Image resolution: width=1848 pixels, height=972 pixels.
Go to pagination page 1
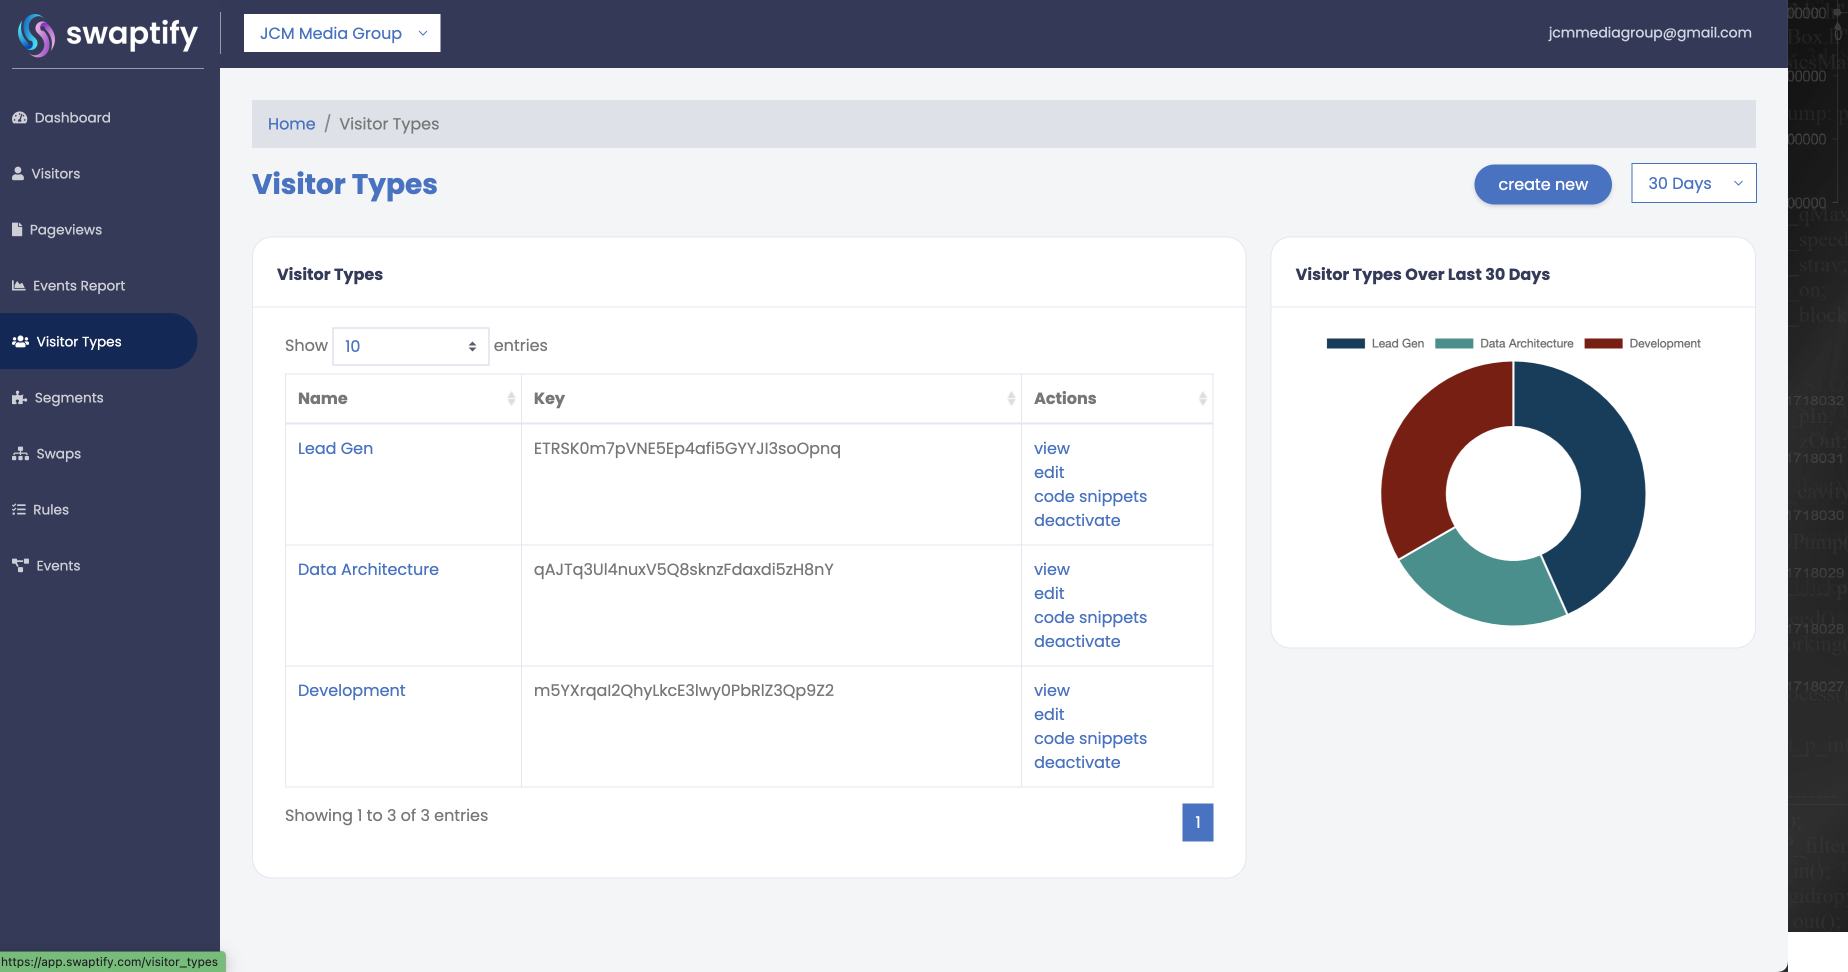point(1198,823)
